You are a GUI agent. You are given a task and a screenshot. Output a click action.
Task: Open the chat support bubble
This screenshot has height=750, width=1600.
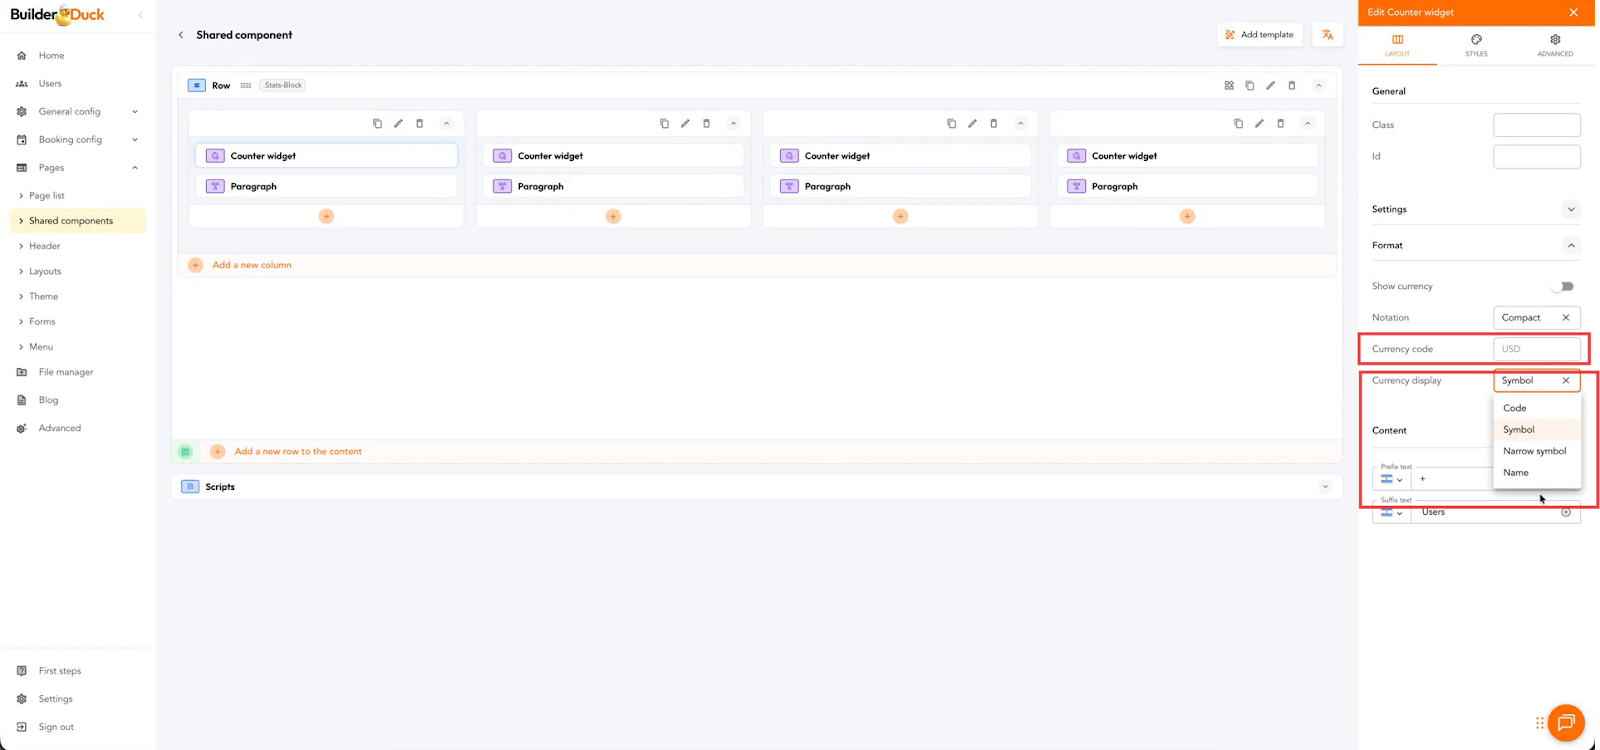1565,722
